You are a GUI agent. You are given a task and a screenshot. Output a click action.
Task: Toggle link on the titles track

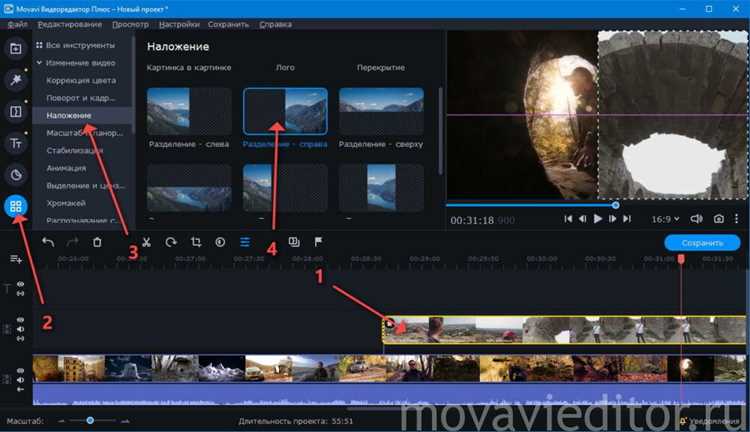(x=21, y=293)
